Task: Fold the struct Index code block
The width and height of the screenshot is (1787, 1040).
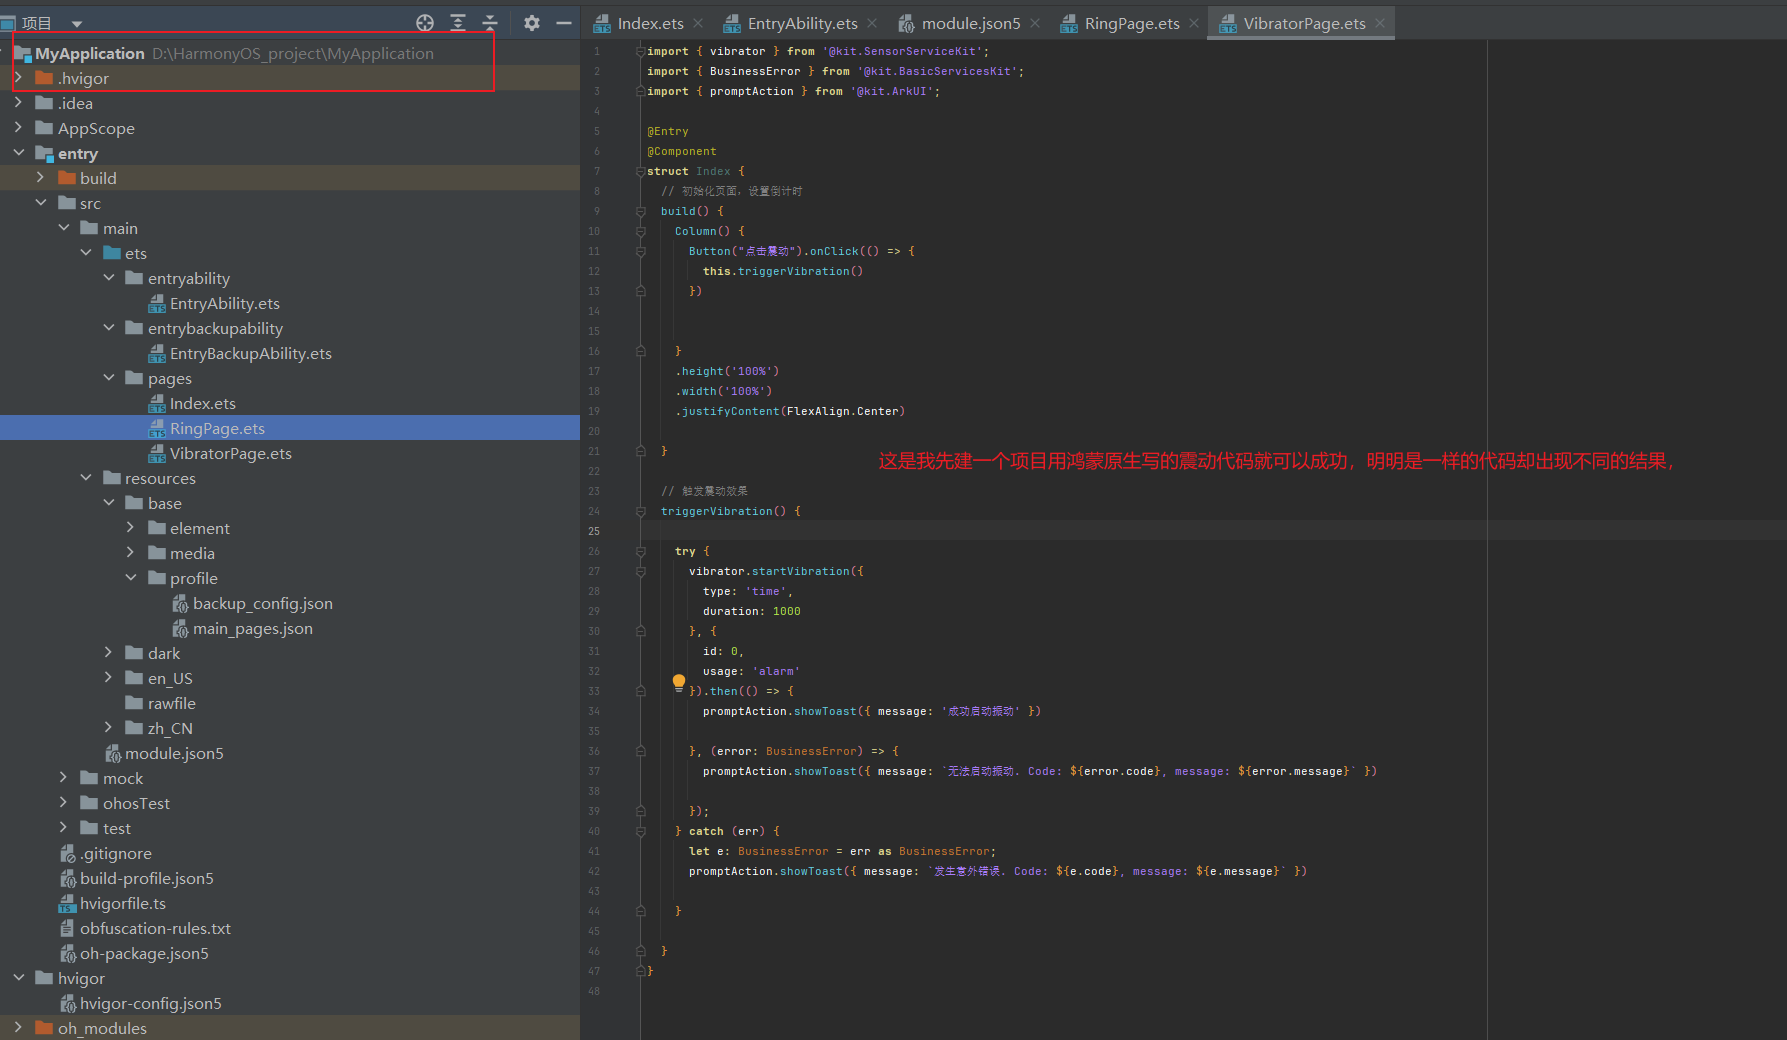Action: click(640, 171)
